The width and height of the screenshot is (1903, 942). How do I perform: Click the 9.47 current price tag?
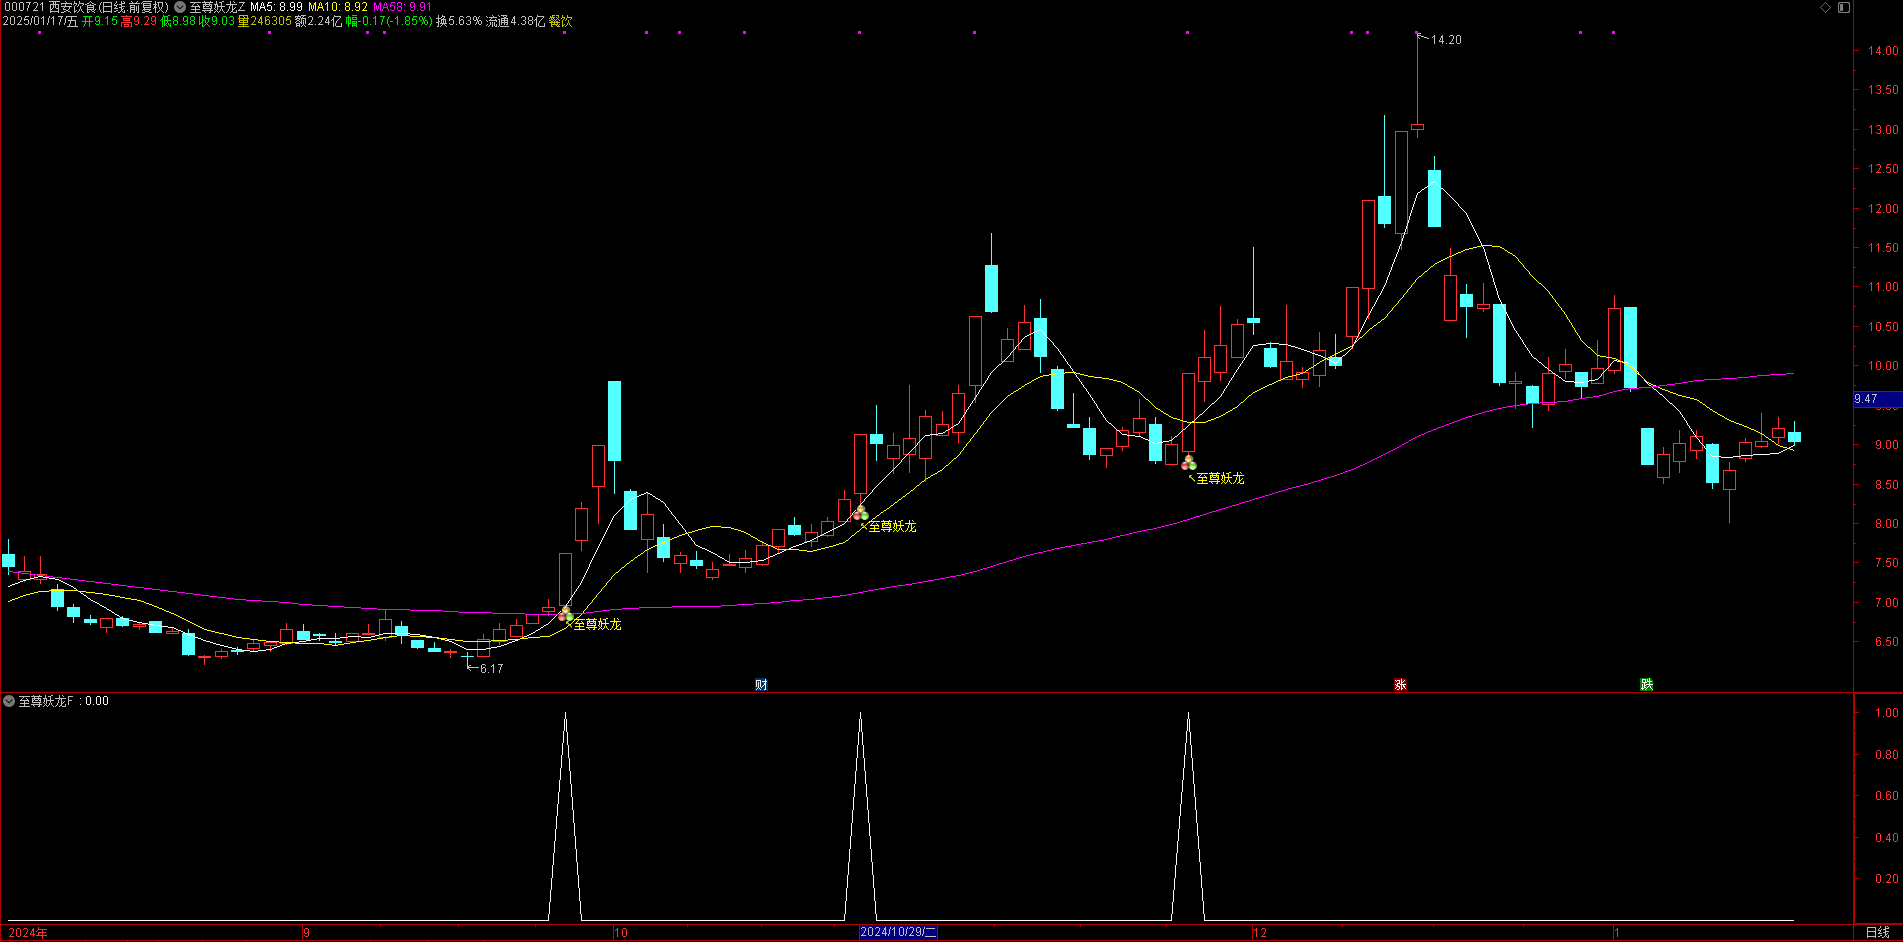(x=1877, y=399)
